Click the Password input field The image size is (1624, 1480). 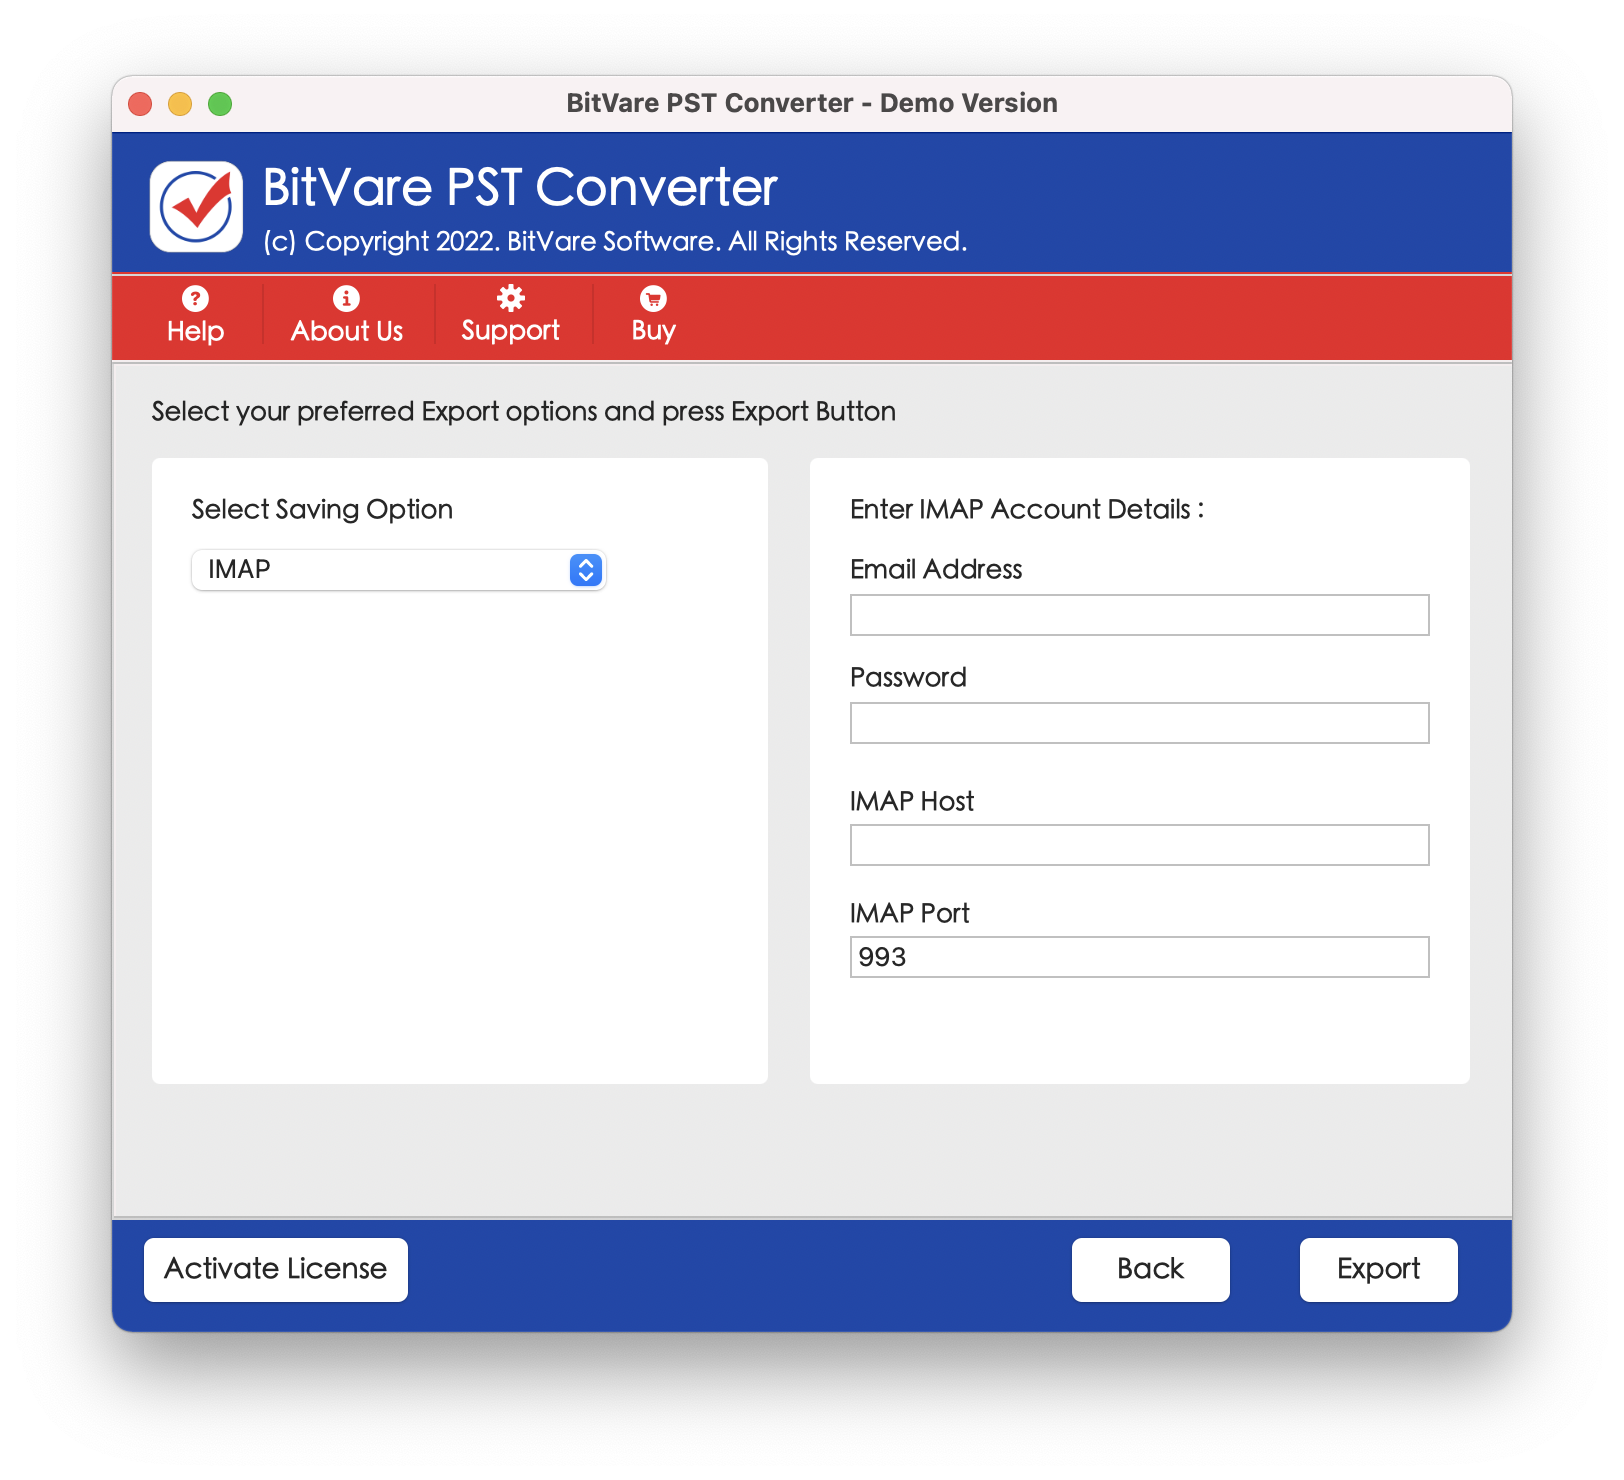(x=1139, y=722)
